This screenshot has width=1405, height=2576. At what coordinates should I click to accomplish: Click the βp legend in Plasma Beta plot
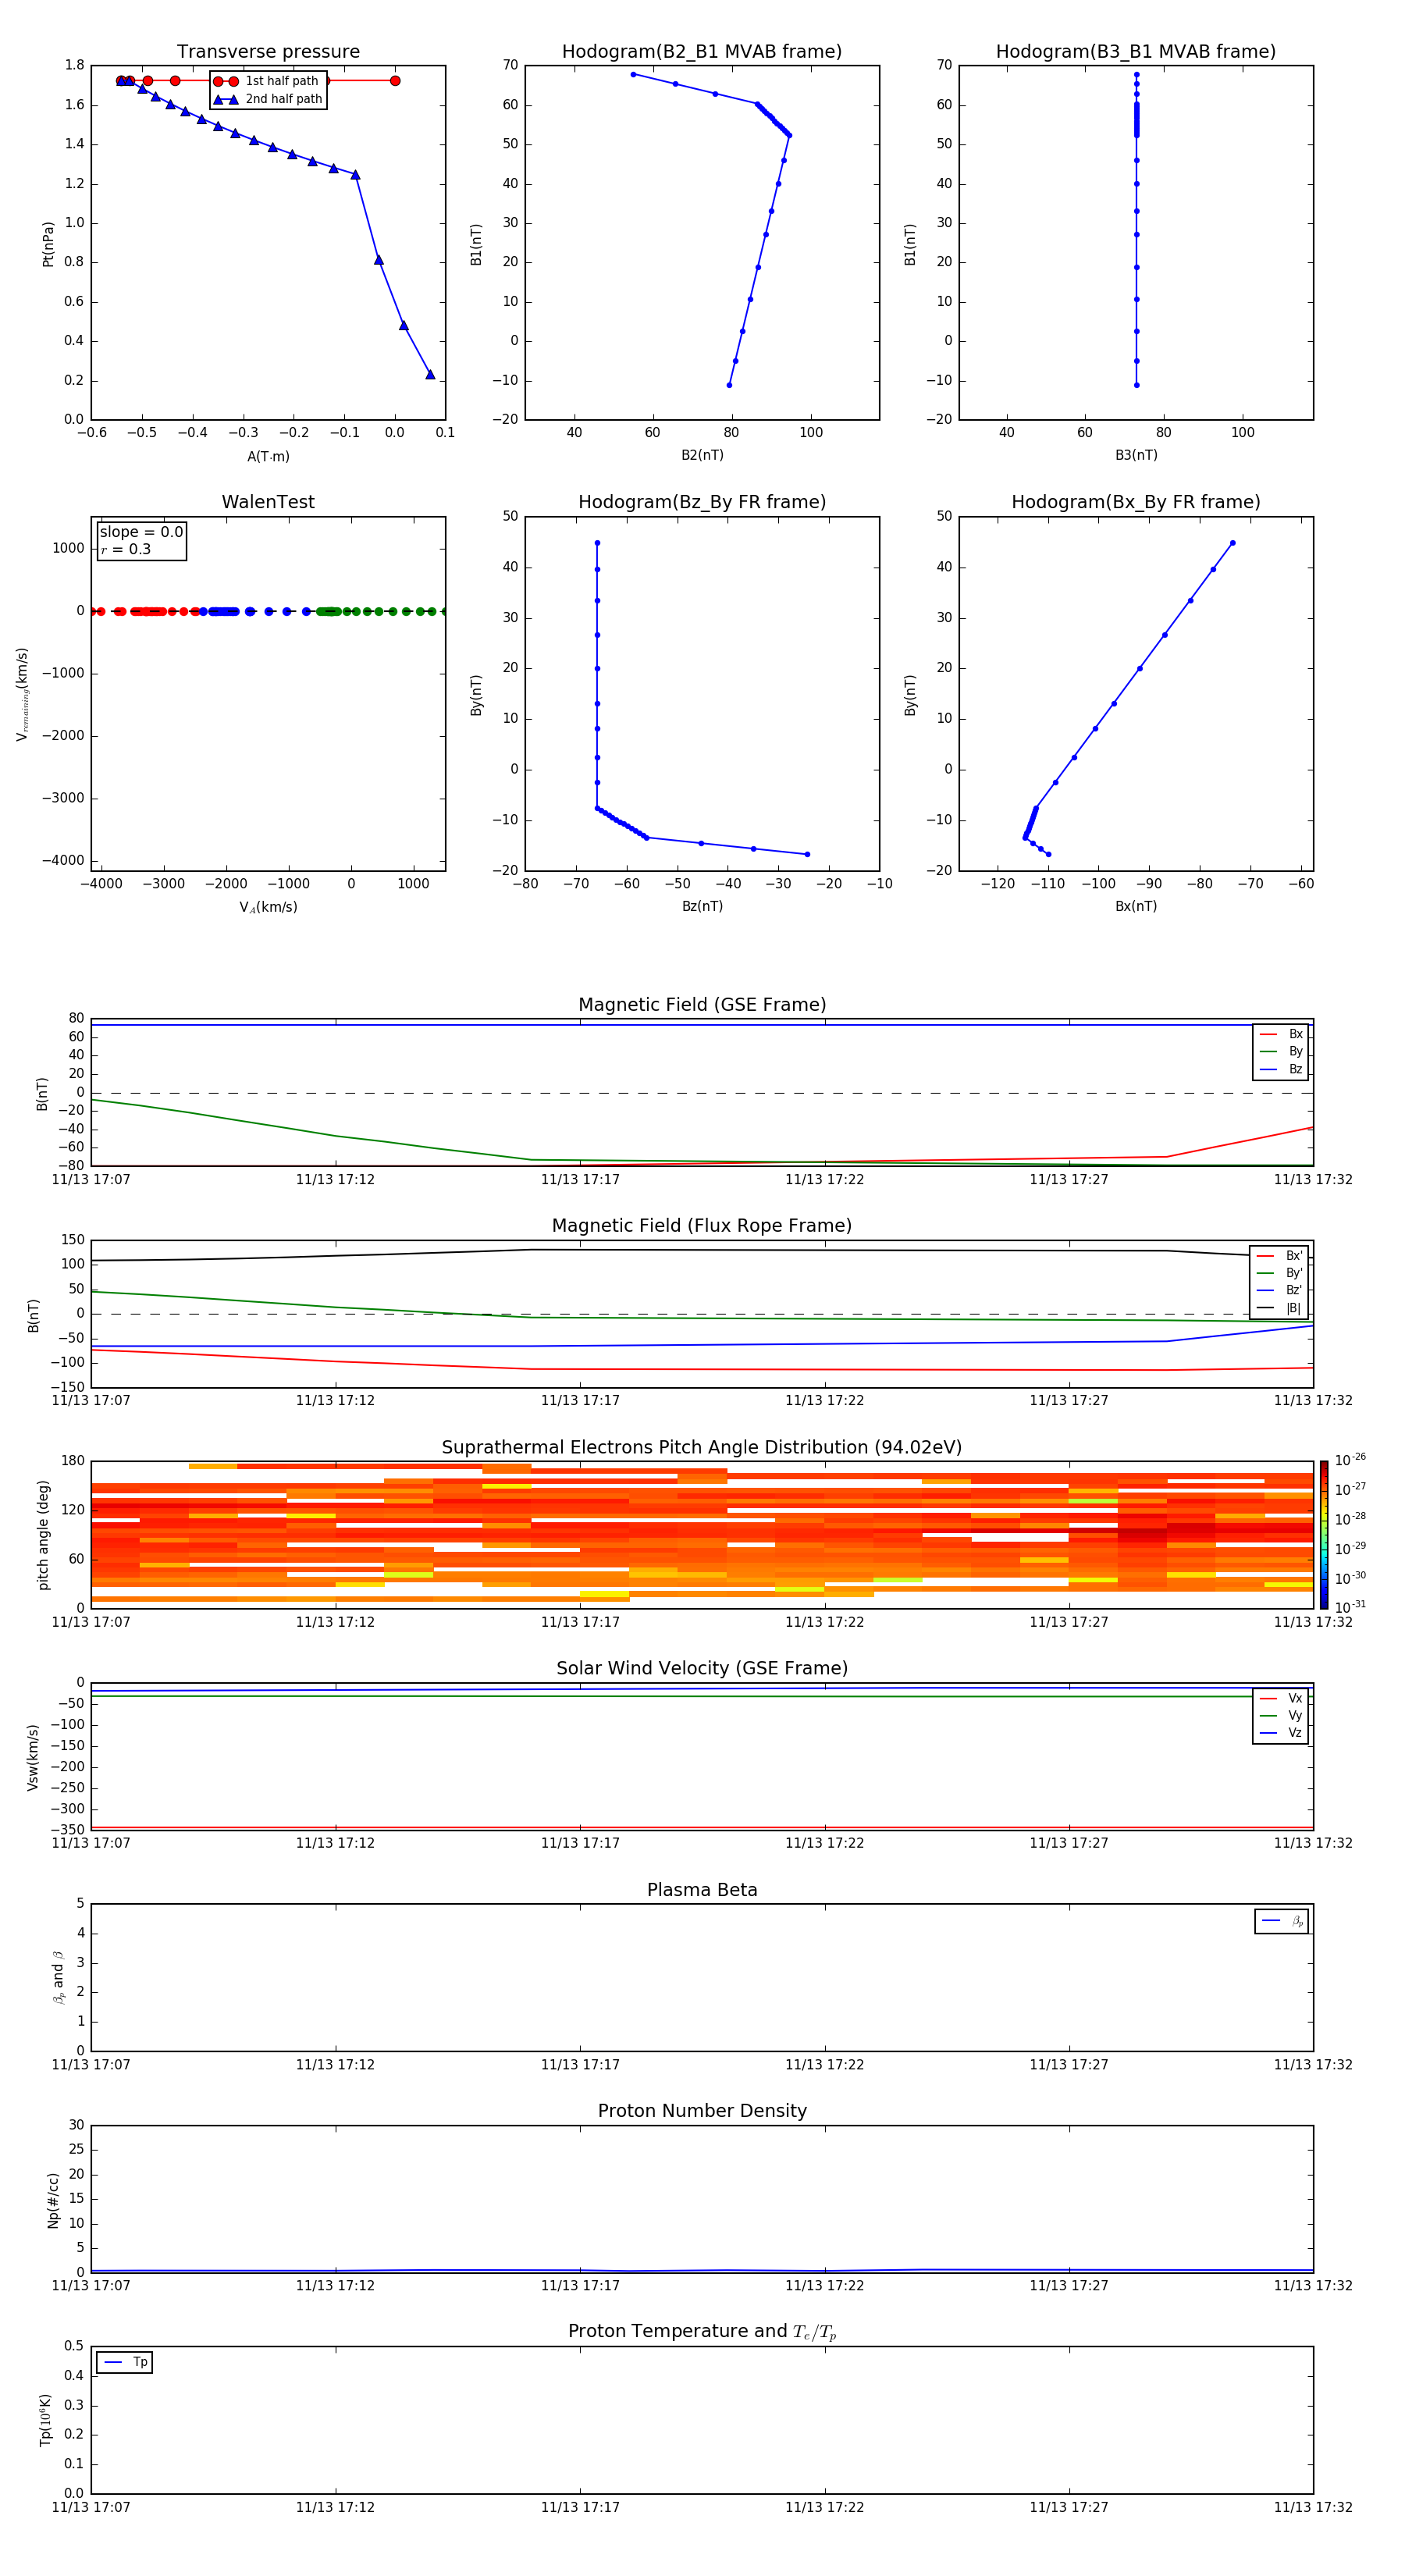1282,1921
